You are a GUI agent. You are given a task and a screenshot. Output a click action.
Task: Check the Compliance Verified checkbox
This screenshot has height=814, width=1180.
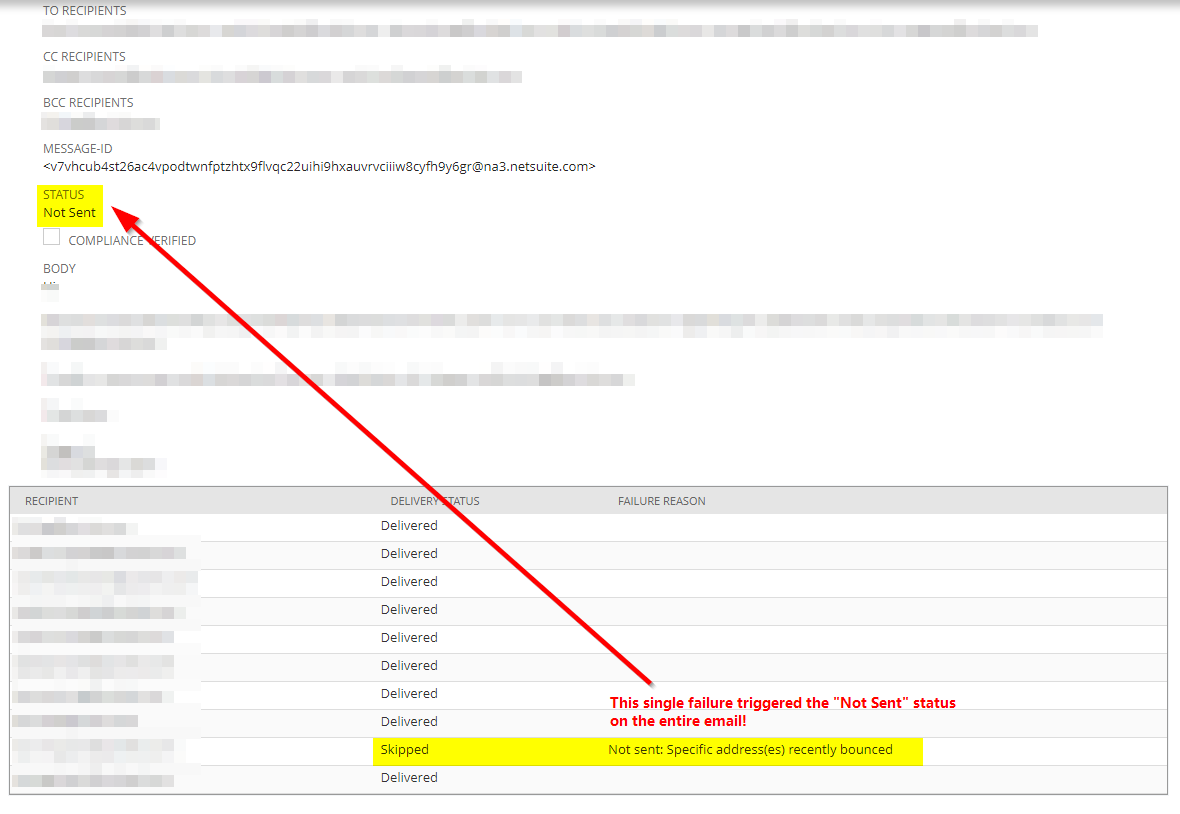51,237
